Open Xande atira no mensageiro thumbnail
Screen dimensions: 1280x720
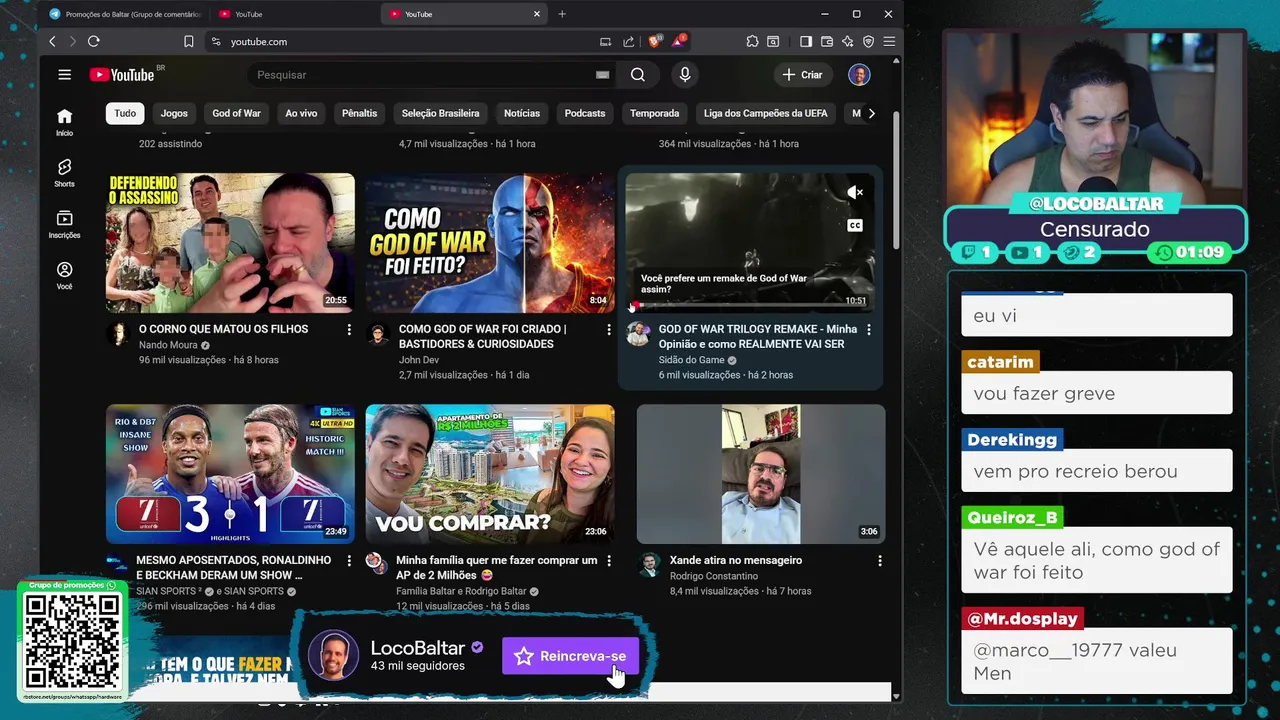click(761, 474)
